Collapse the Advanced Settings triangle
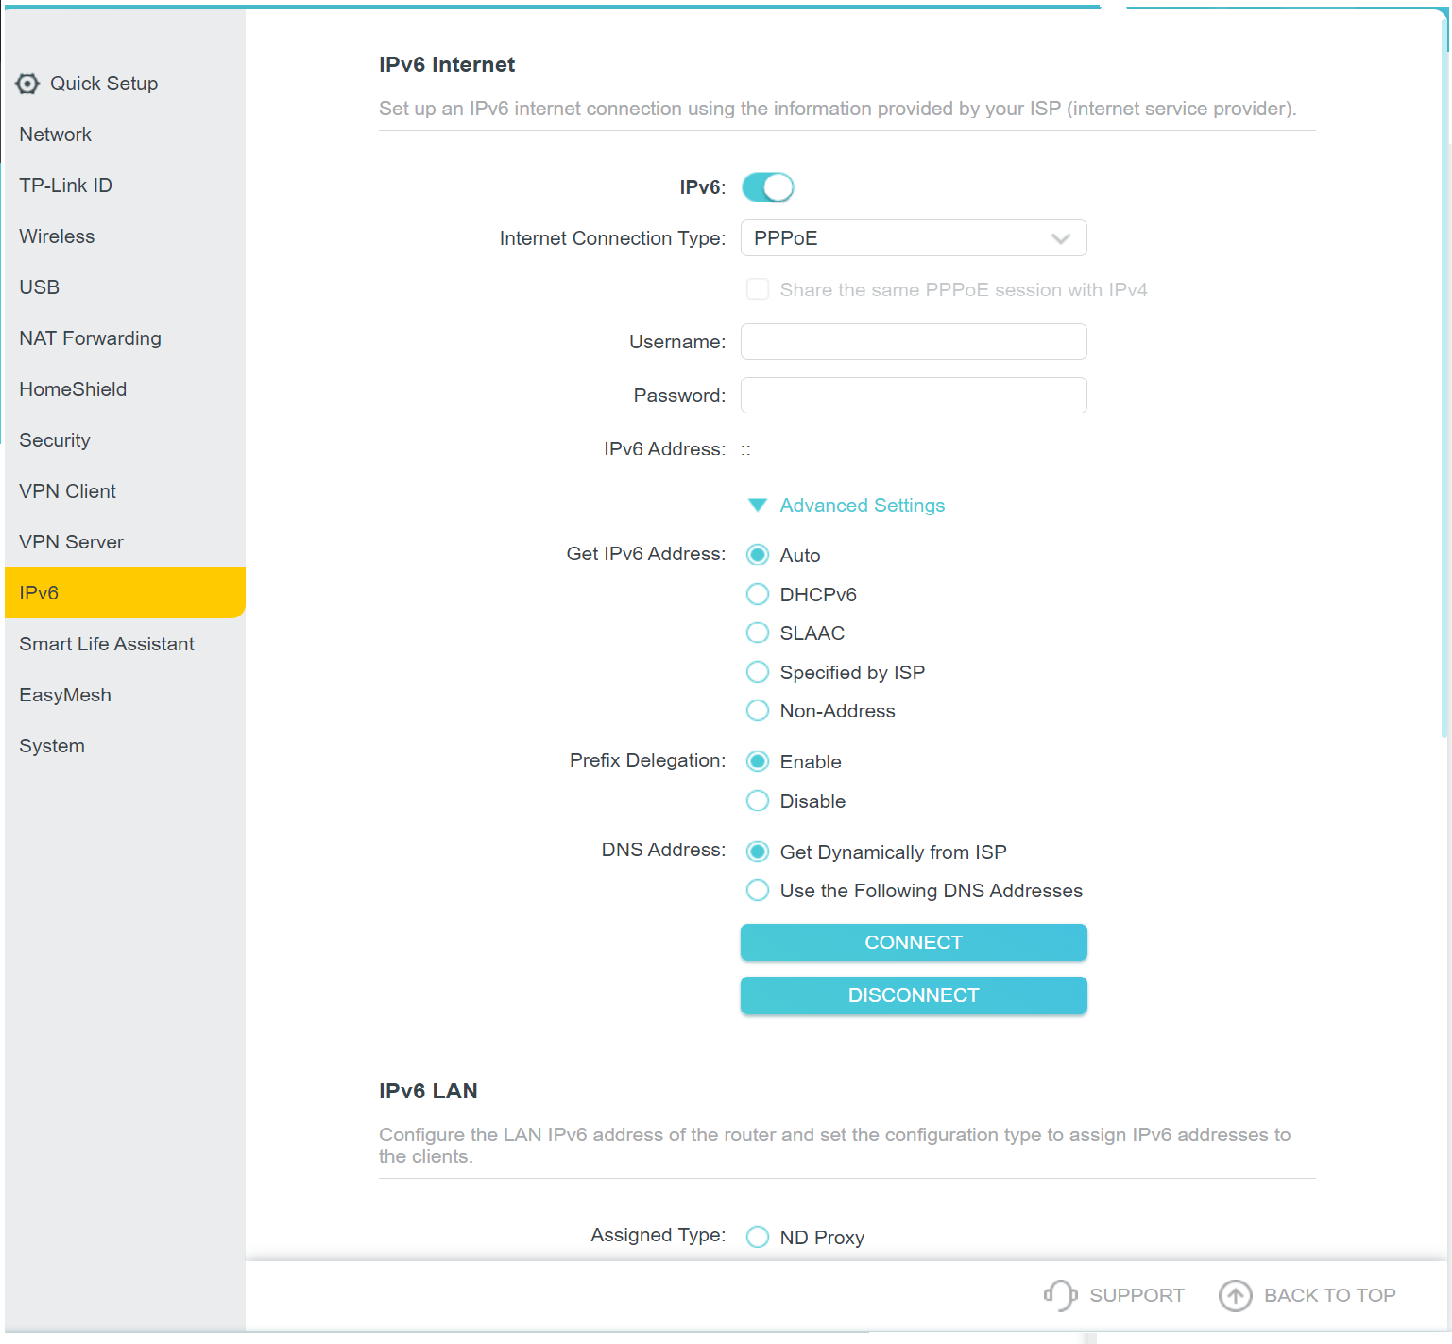 click(757, 505)
